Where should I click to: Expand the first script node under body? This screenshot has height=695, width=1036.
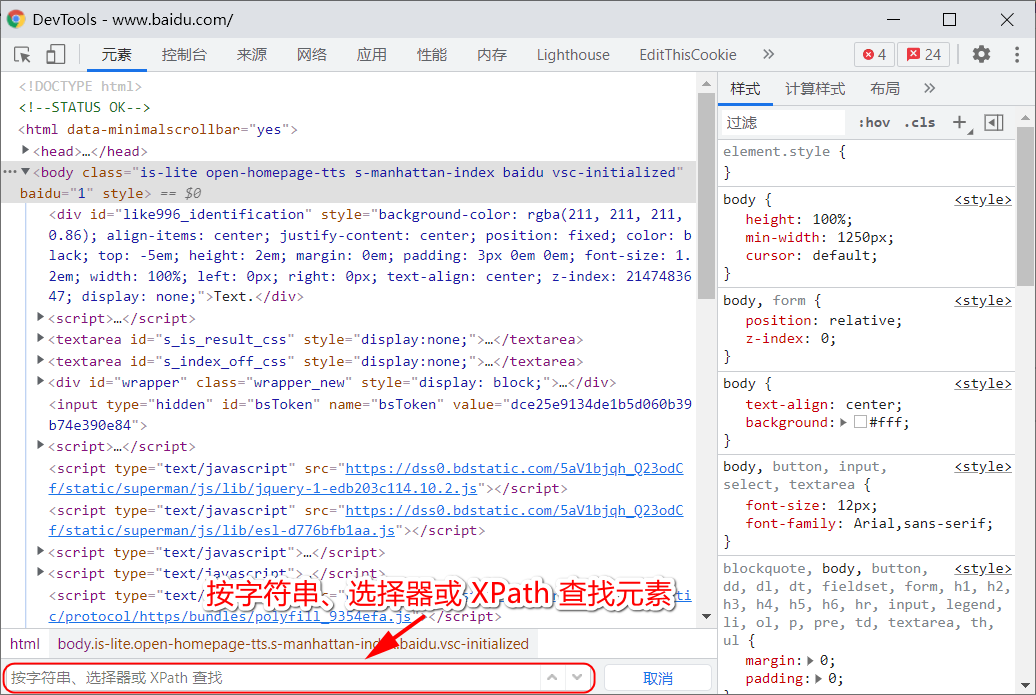[x=40, y=317]
